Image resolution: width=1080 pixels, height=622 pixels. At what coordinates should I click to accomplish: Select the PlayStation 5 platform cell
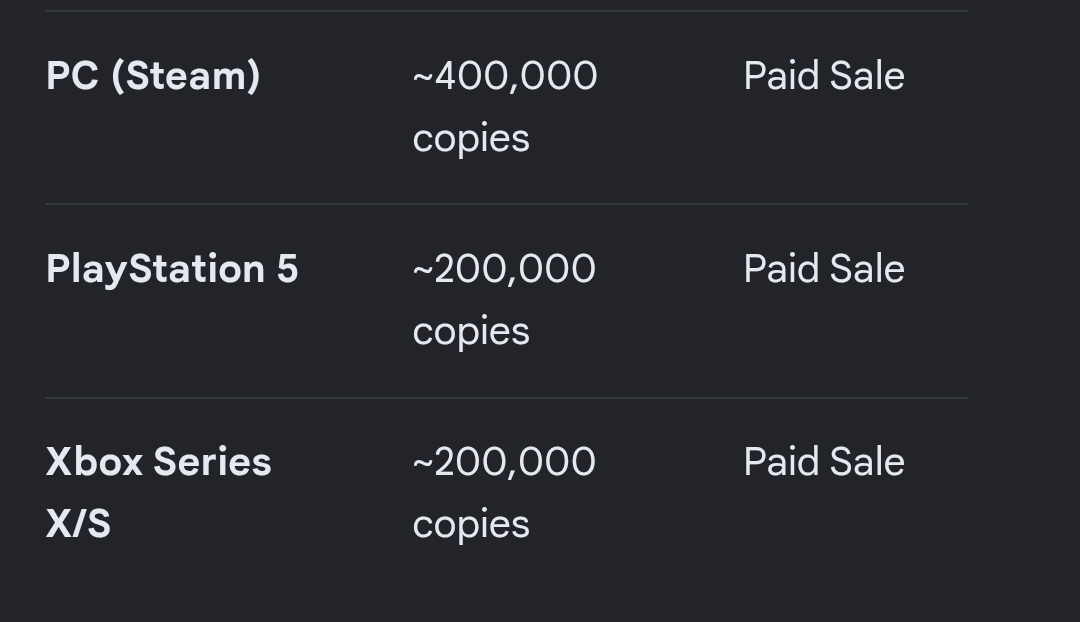(172, 269)
